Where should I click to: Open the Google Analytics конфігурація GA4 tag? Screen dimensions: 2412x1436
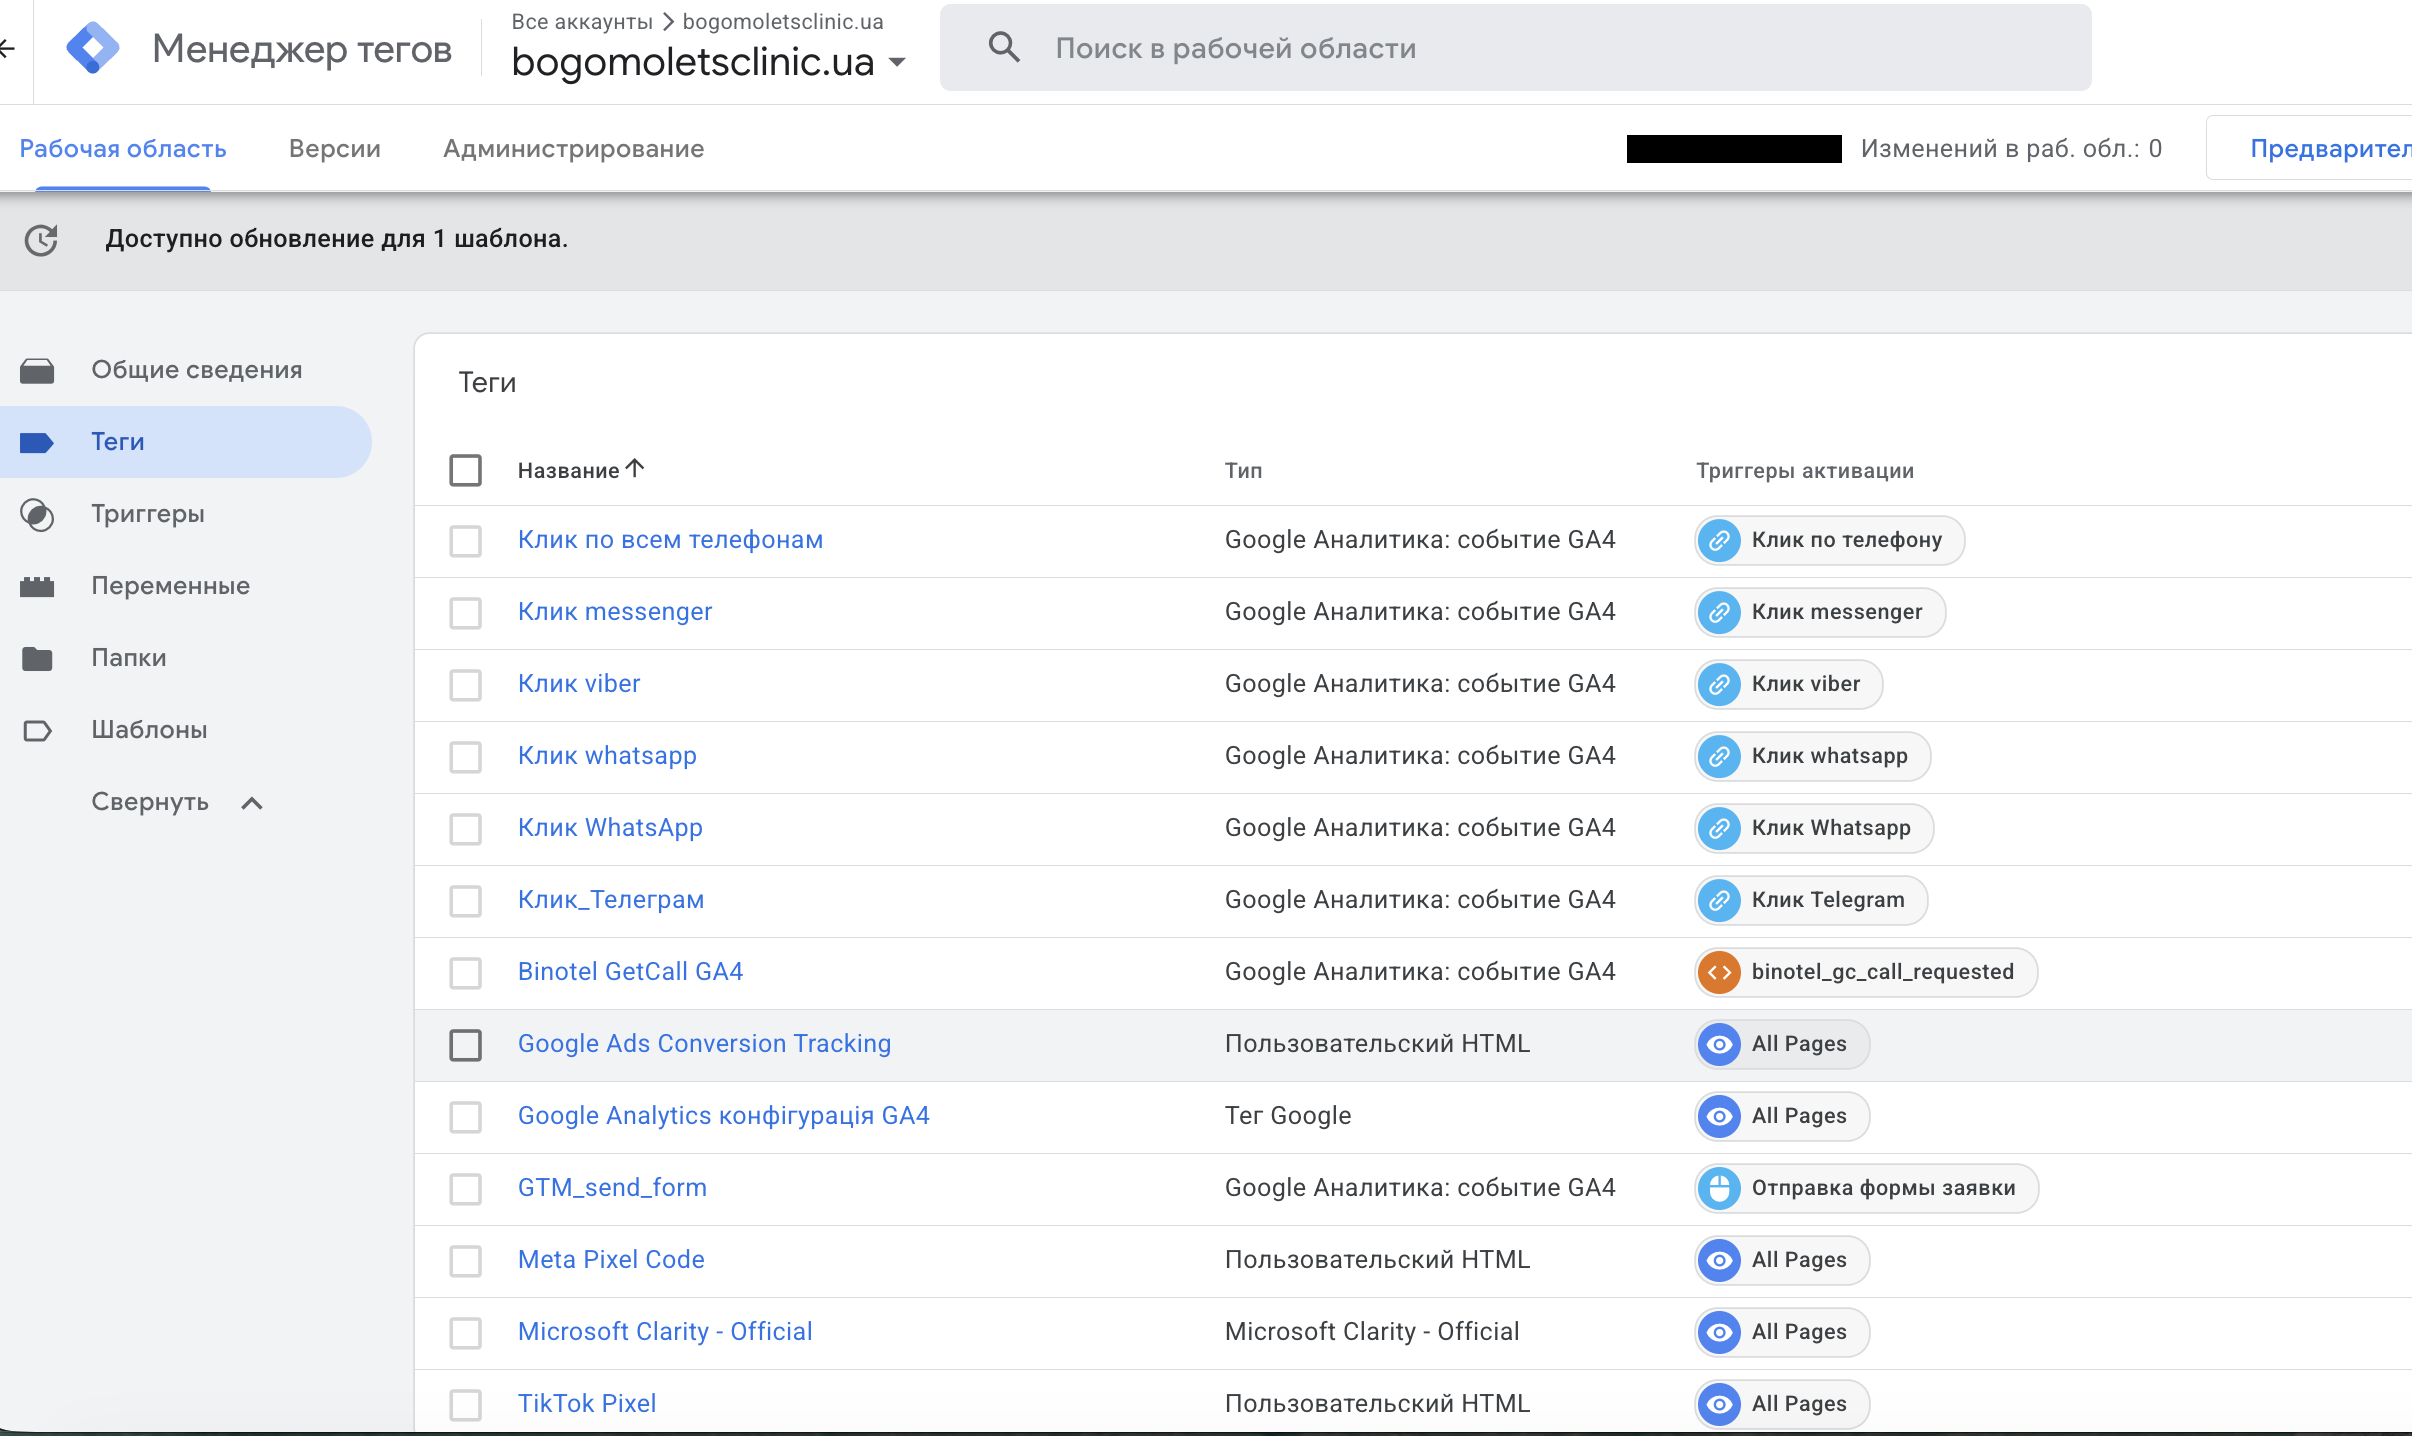[x=723, y=1116]
